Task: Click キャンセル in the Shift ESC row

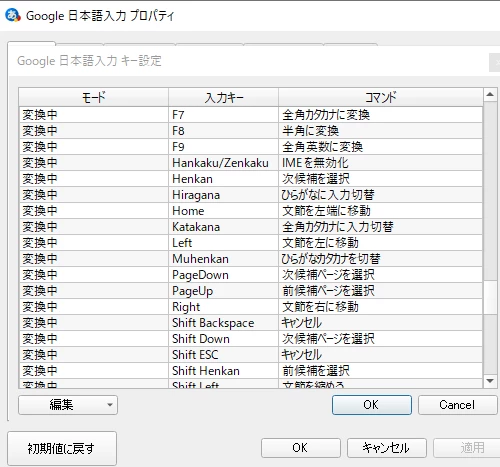Action: click(x=381, y=355)
